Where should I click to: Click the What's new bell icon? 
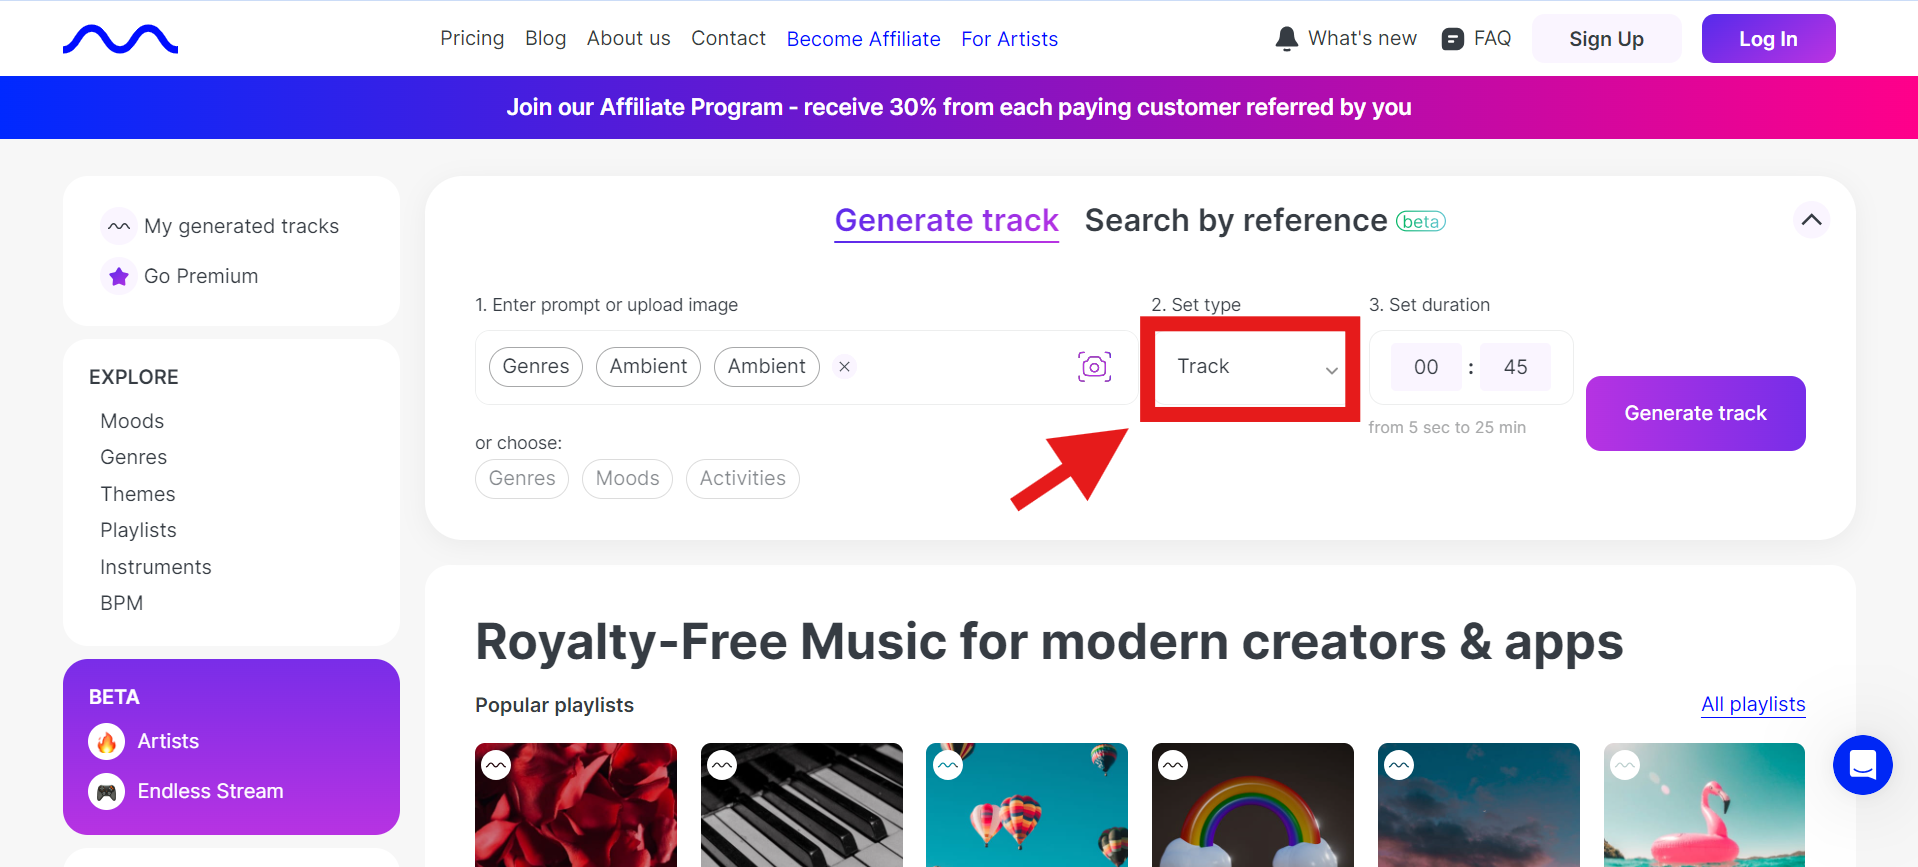pyautogui.click(x=1287, y=39)
